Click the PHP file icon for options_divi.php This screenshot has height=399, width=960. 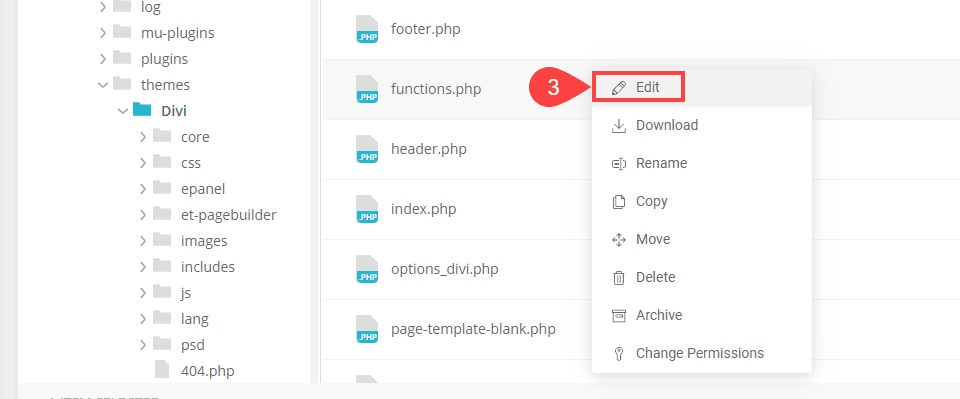tap(367, 269)
